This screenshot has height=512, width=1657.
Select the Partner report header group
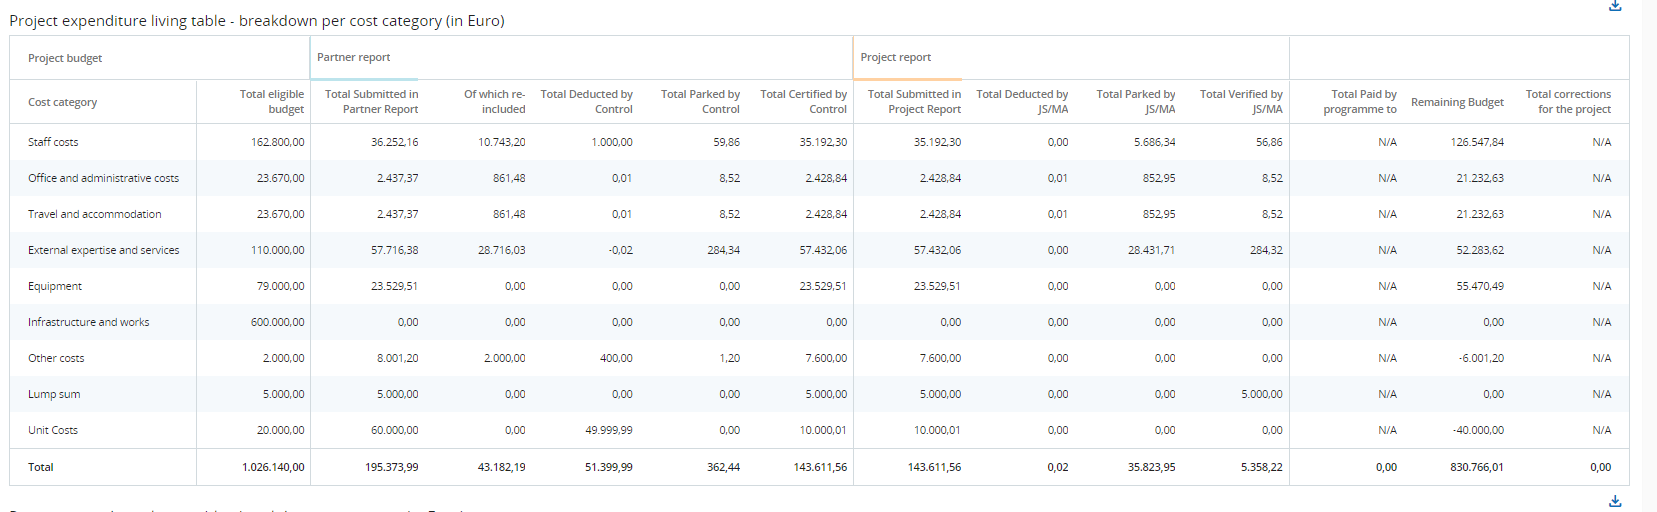(354, 58)
